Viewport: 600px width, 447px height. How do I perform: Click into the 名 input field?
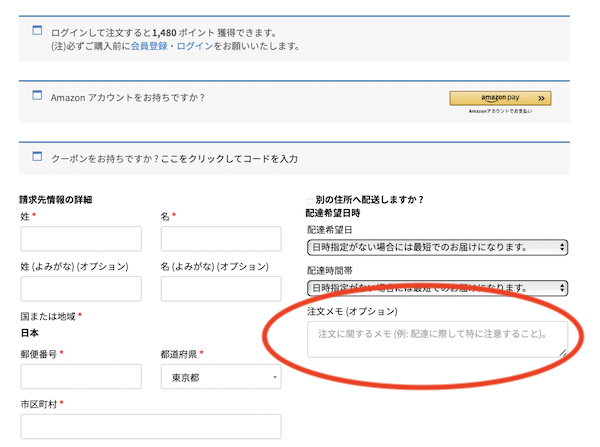(220, 239)
